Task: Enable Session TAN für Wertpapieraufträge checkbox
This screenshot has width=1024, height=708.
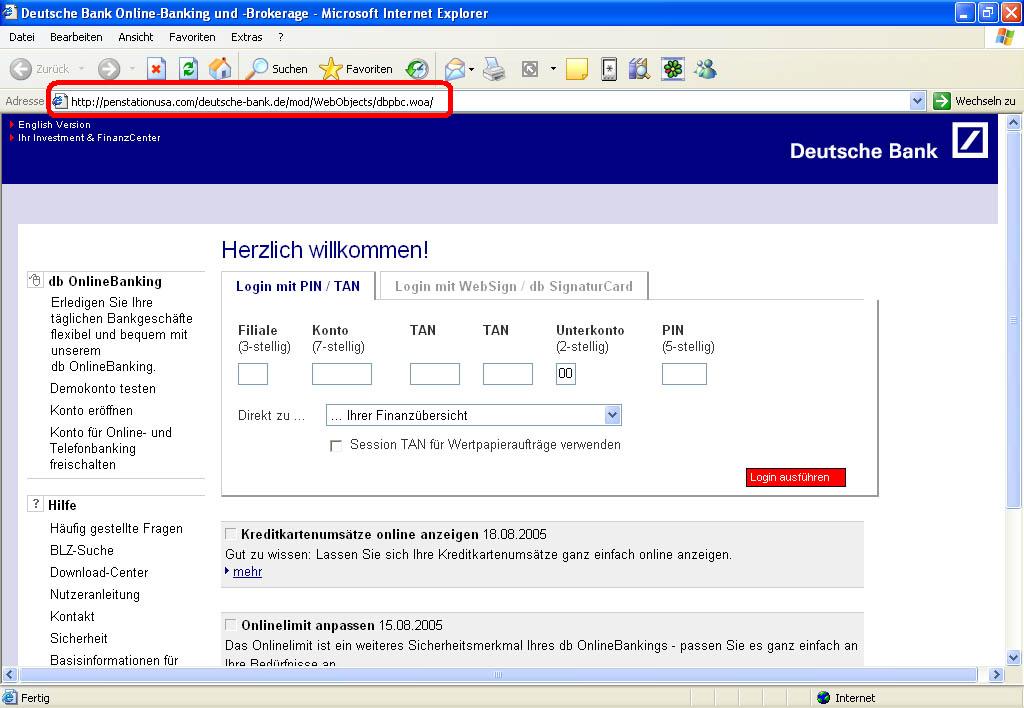Action: (336, 445)
